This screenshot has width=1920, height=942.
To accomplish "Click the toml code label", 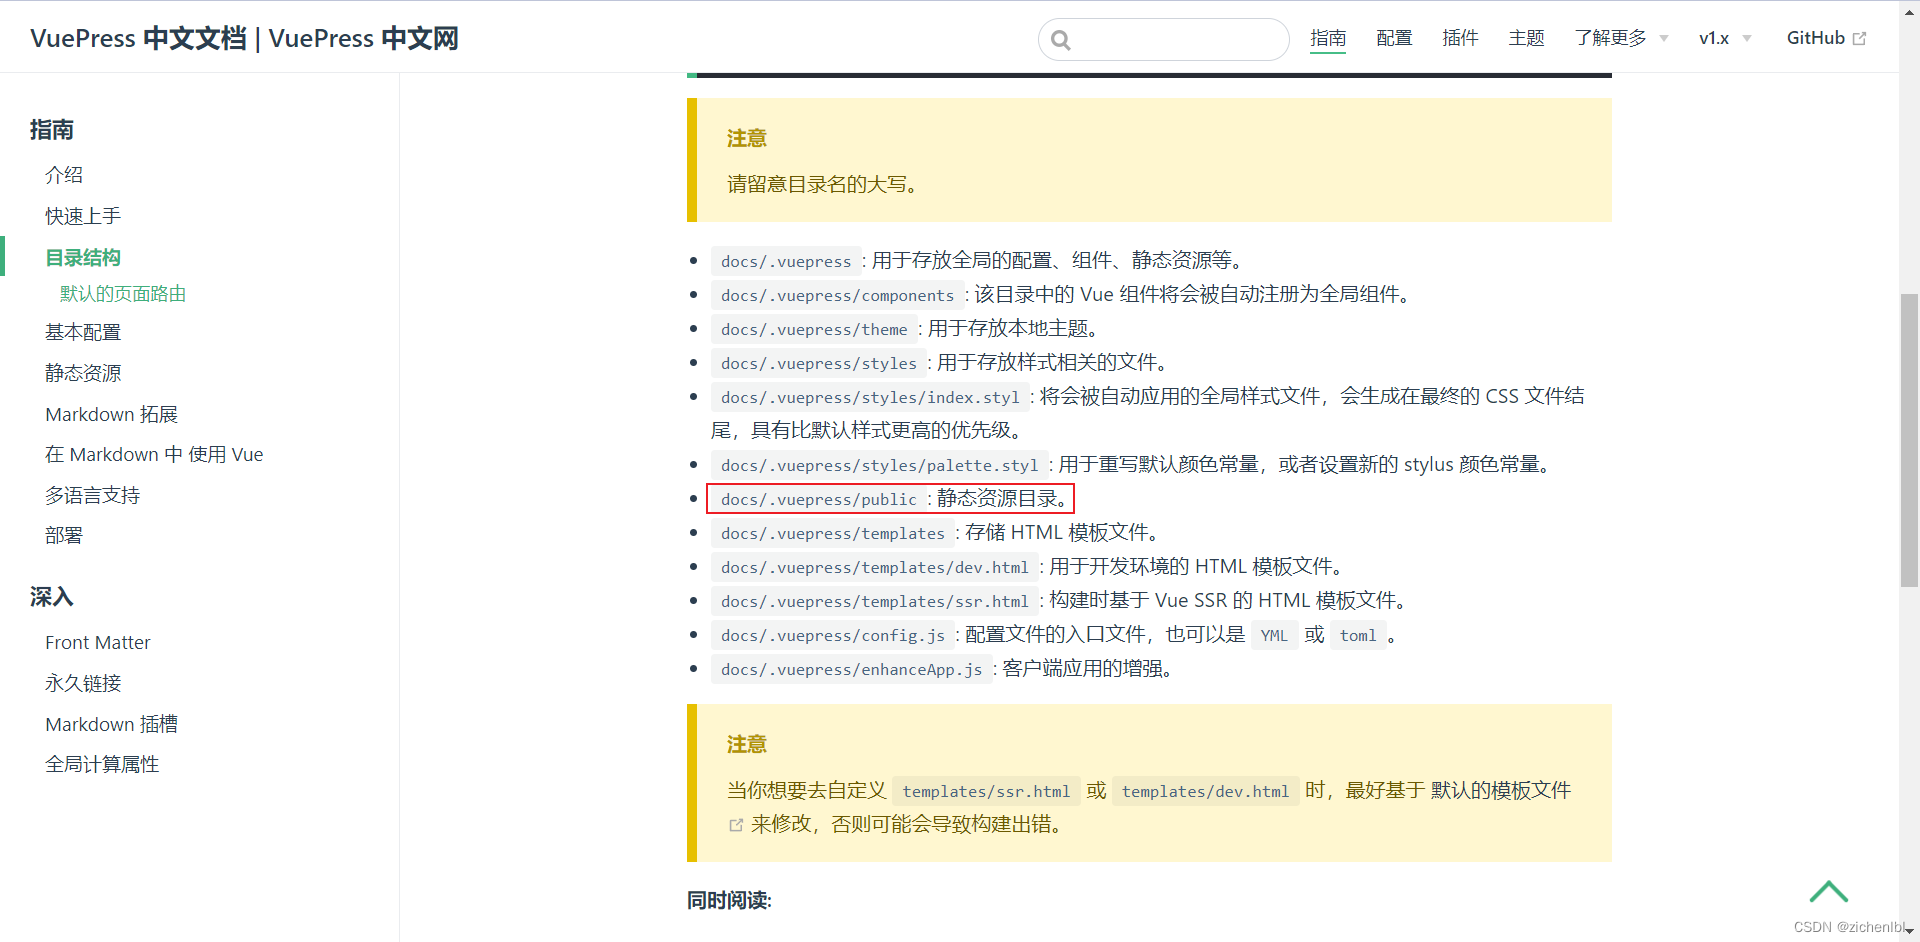I will click(x=1358, y=635).
